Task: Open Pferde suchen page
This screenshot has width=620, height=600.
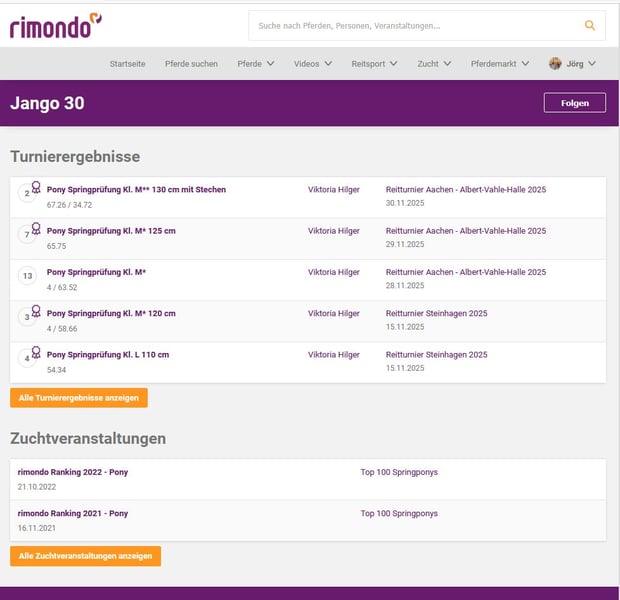Action: [x=191, y=64]
